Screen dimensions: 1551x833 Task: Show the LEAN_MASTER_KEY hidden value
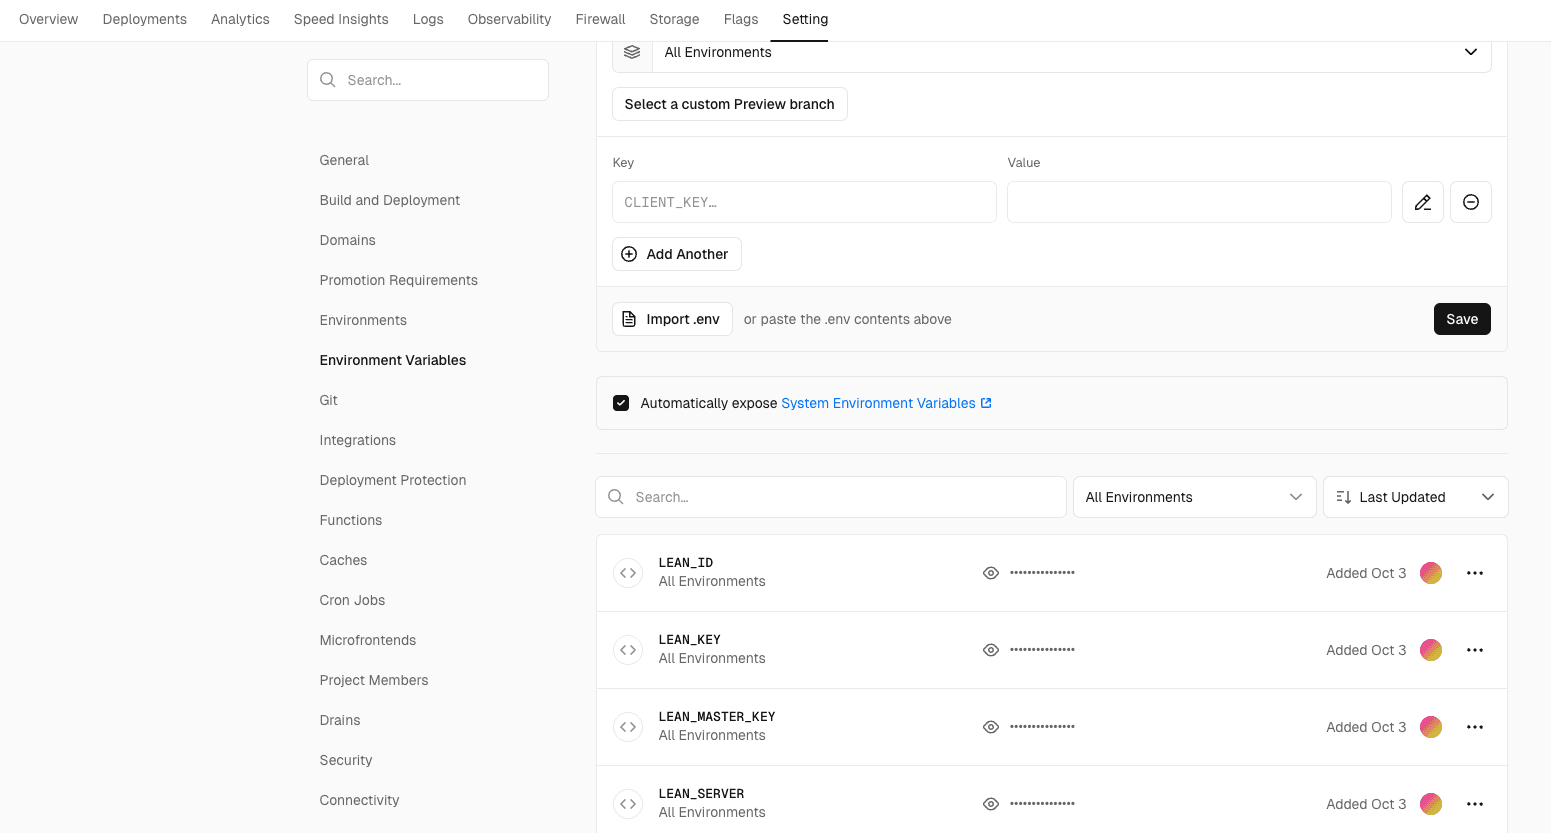991,727
